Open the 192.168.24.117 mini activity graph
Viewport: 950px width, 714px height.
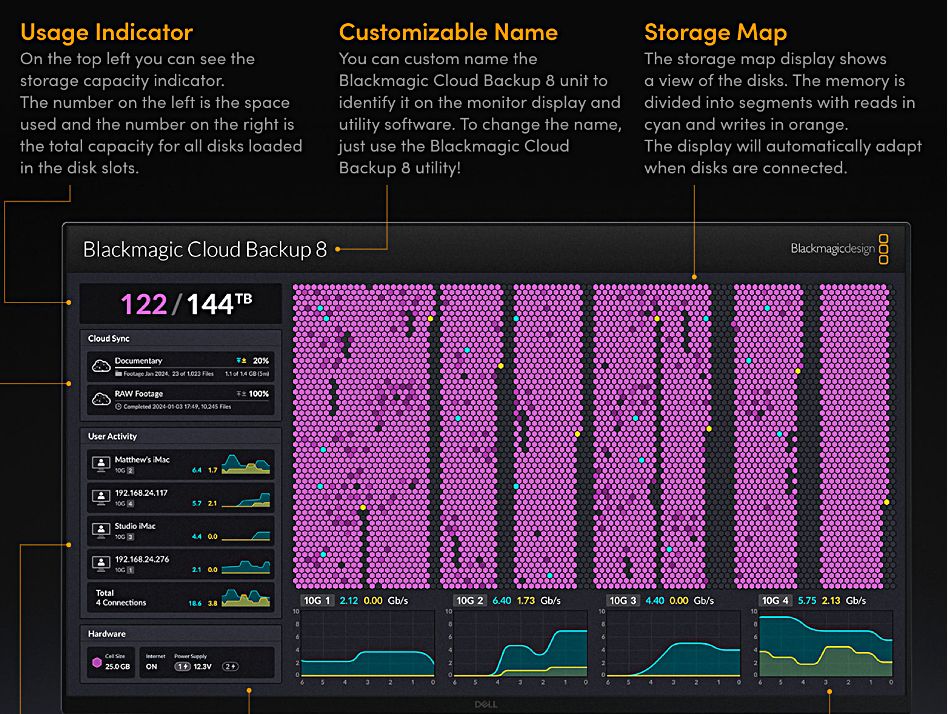[246, 499]
